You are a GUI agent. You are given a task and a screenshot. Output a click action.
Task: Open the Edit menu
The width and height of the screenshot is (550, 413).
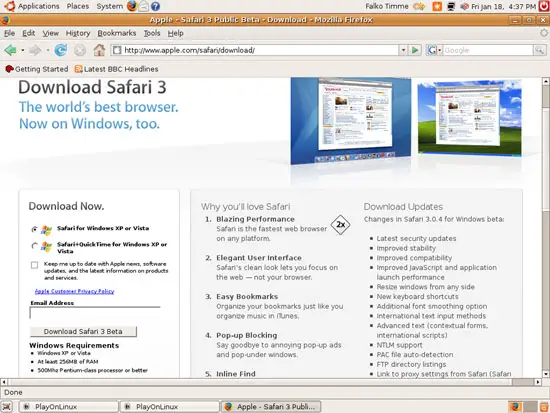pos(28,33)
